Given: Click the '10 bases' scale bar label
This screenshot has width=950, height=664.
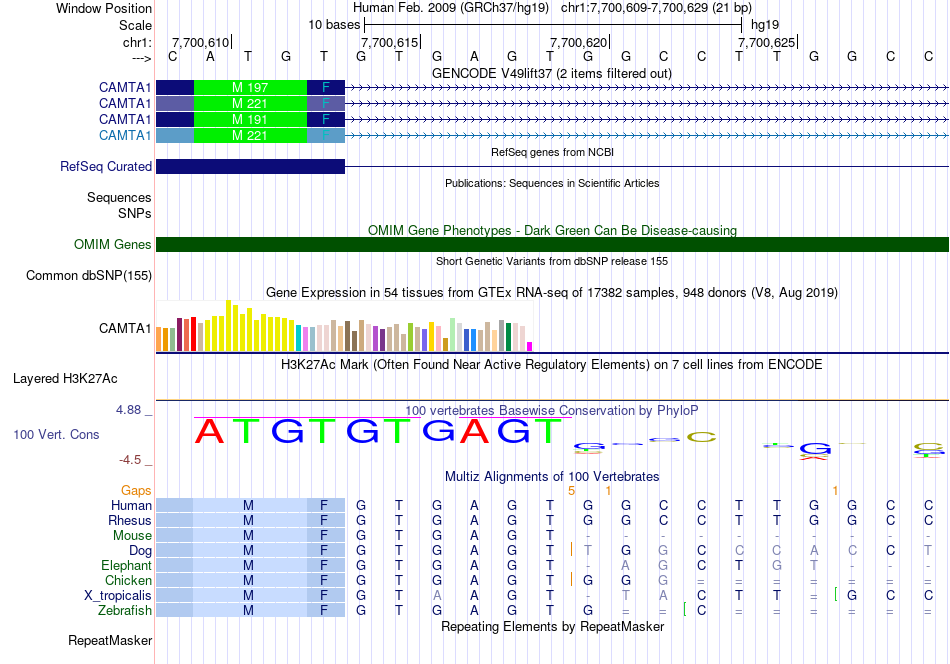Looking at the screenshot, I should tap(334, 25).
